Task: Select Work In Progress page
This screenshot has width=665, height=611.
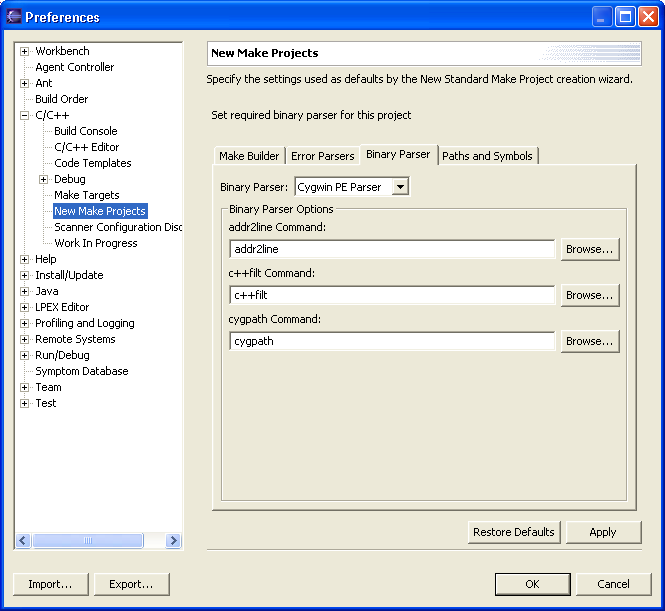Action: 96,243
